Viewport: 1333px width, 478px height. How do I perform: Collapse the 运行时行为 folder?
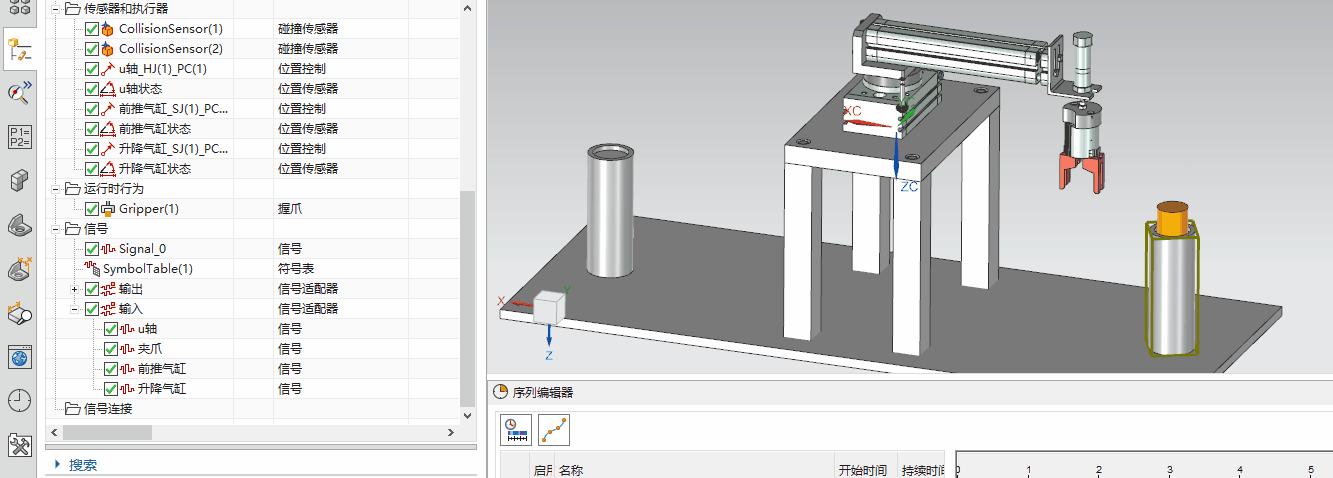pyautogui.click(x=56, y=189)
